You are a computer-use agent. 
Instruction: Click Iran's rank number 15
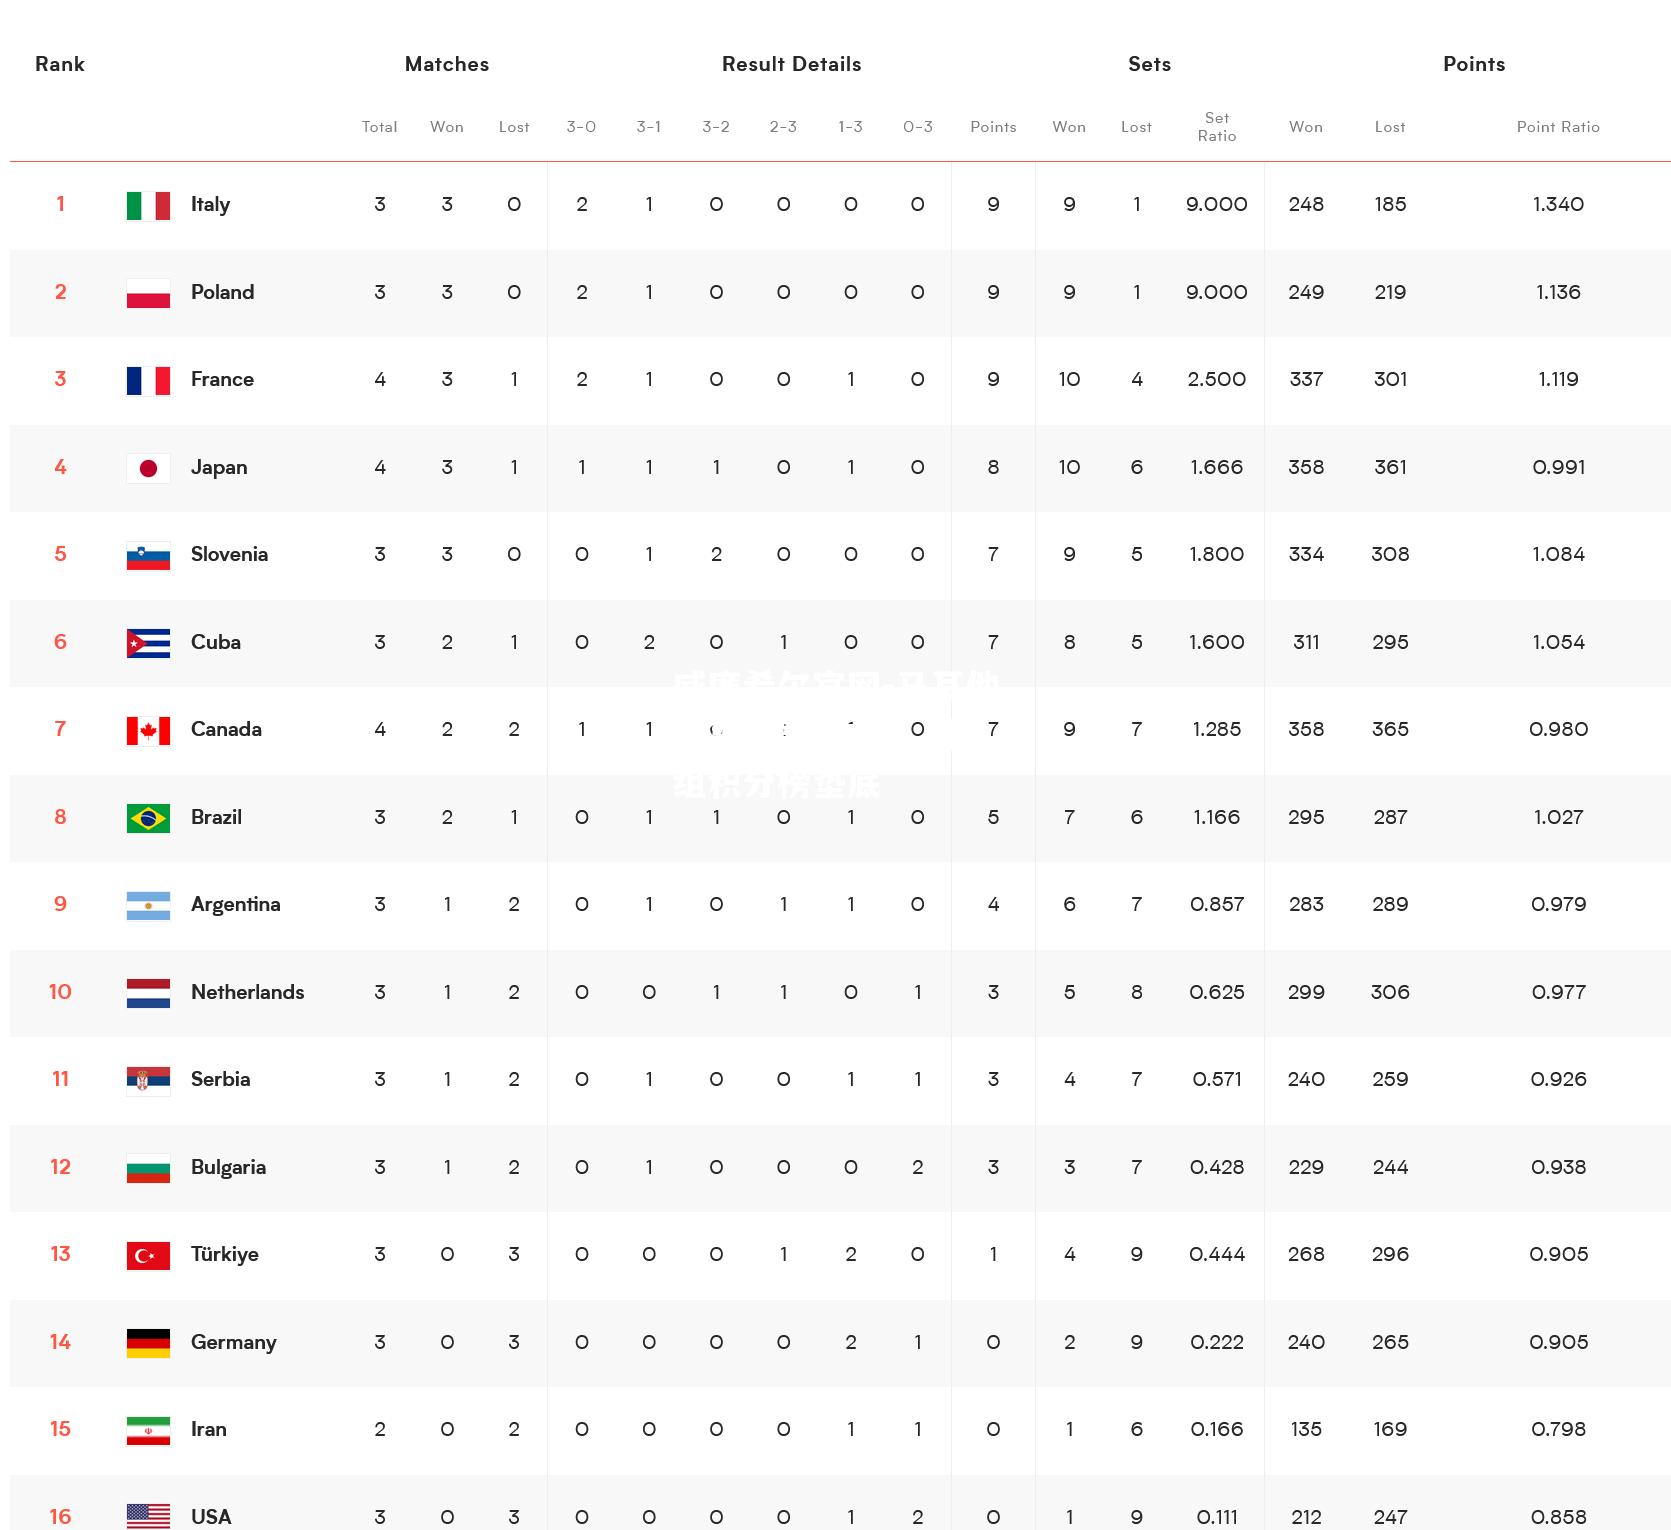pos(60,1429)
